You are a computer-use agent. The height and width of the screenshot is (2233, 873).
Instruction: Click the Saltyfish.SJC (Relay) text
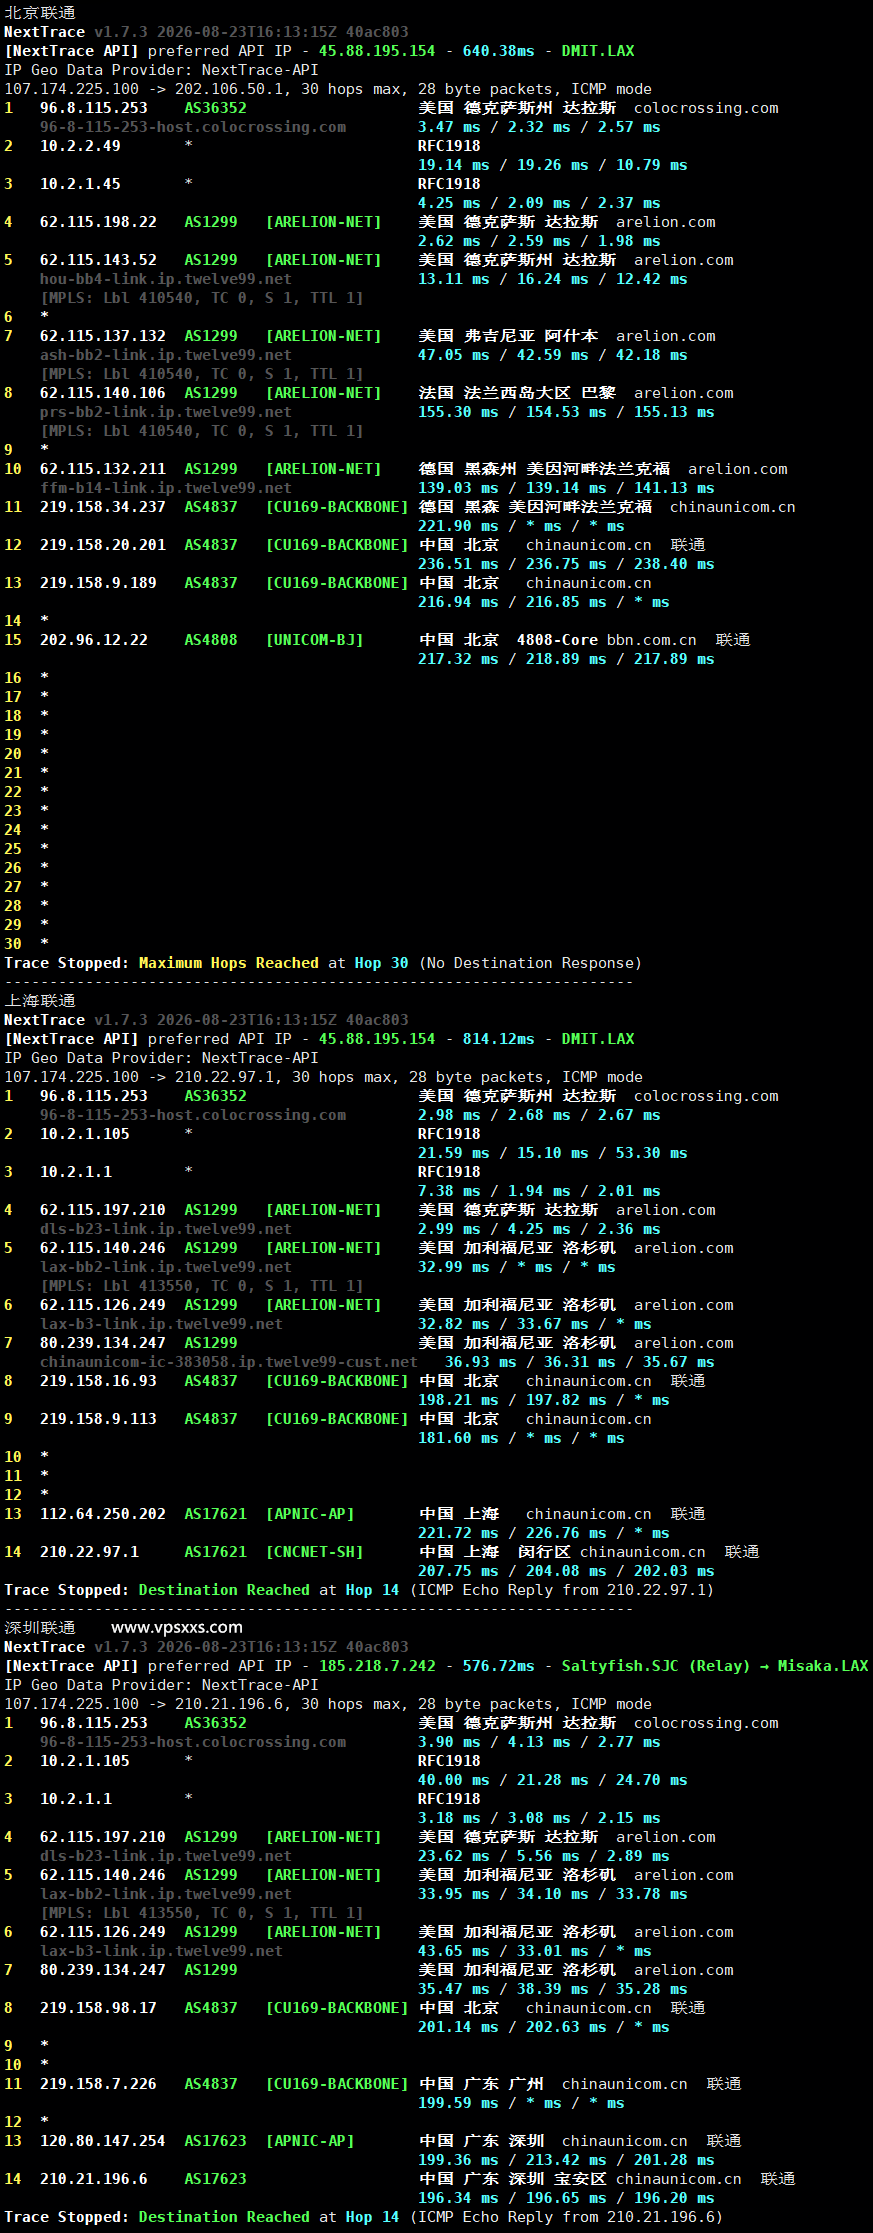656,1666
